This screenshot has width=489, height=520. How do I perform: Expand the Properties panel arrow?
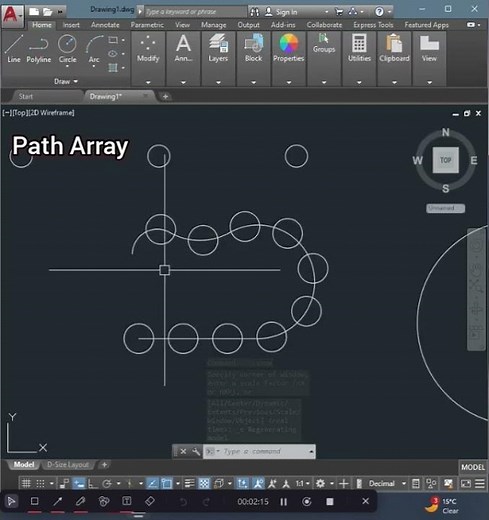tap(289, 82)
